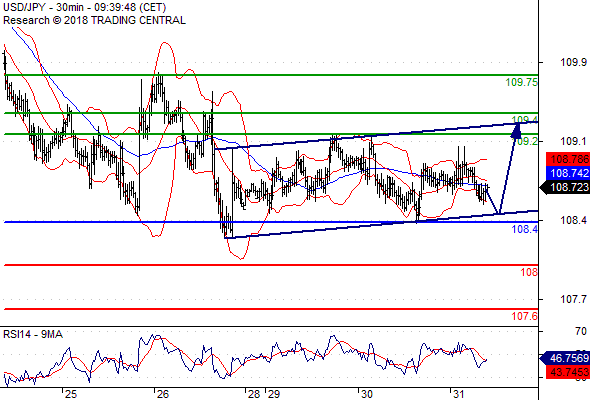The image size is (590, 400).
Task: Select the blue 108.742 price tag
Action: tap(567, 173)
